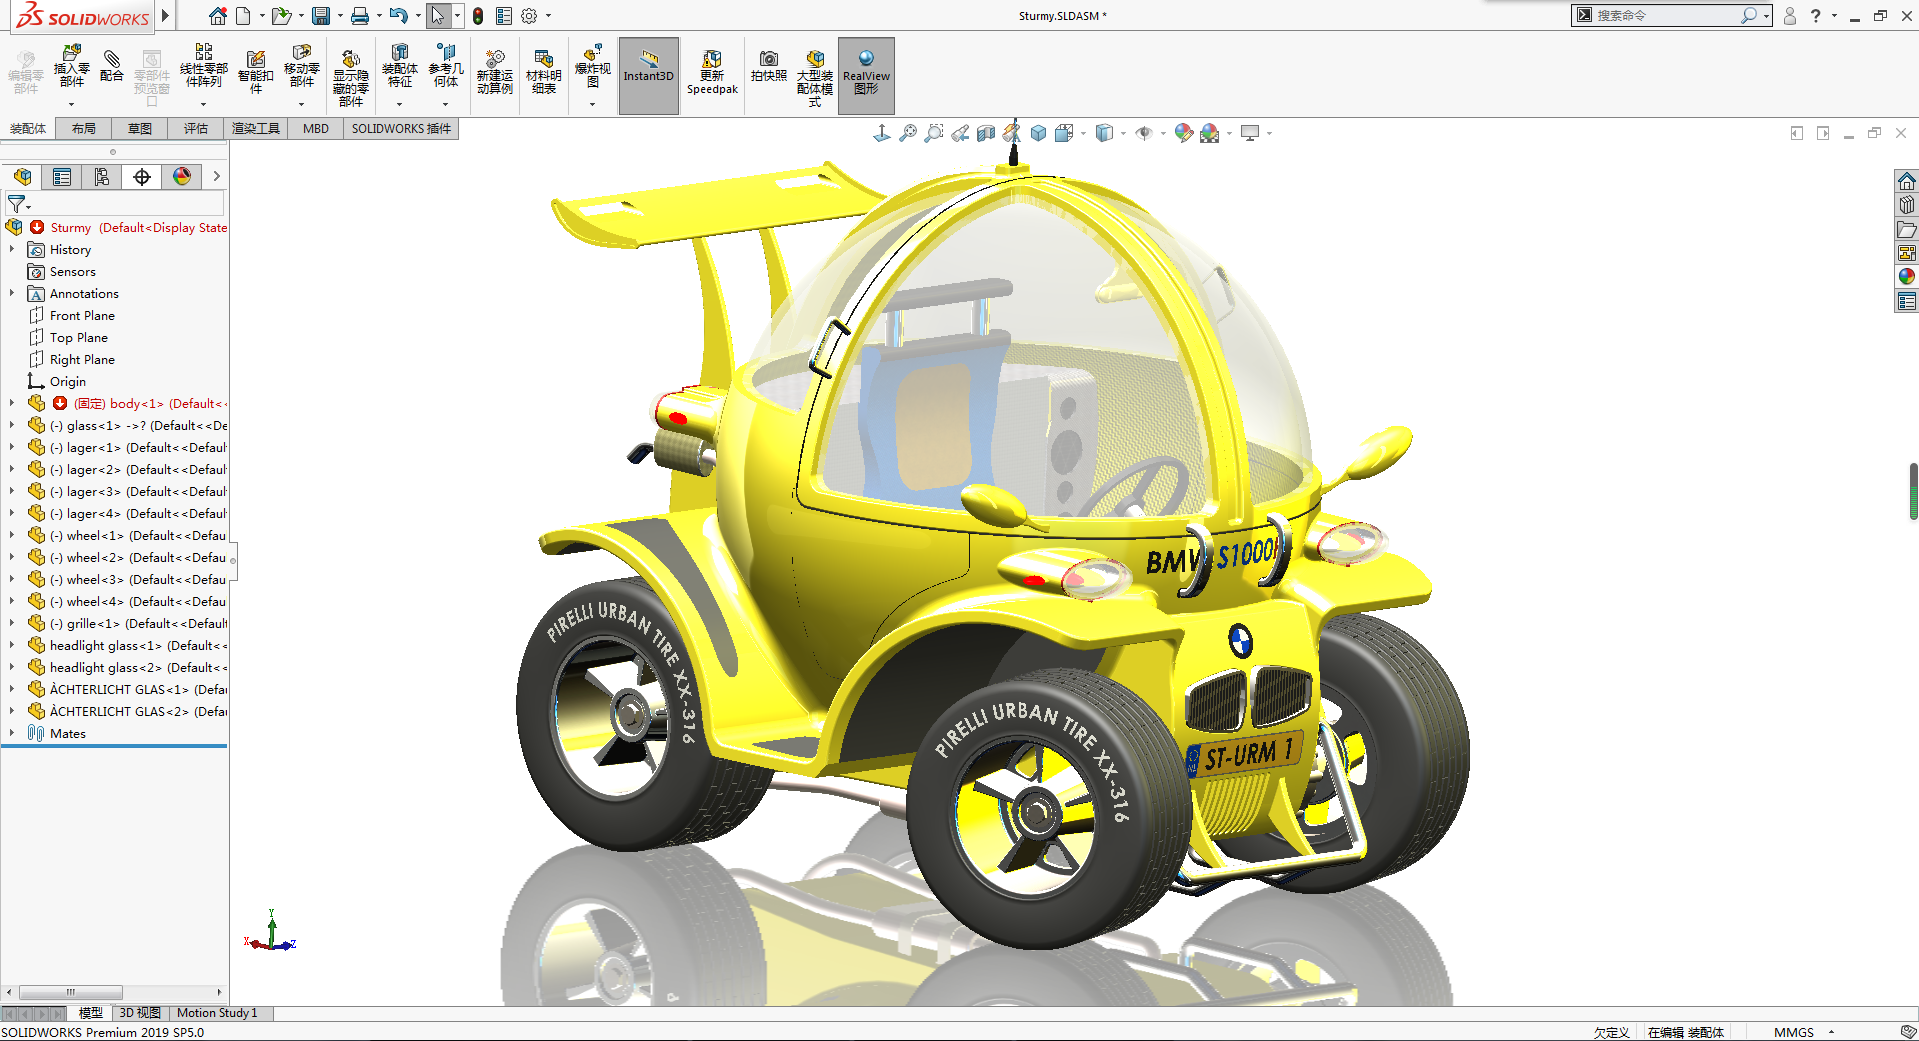Image resolution: width=1919 pixels, height=1041 pixels.
Task: Click Insert Components (插入零部件) icon
Action: (x=71, y=67)
